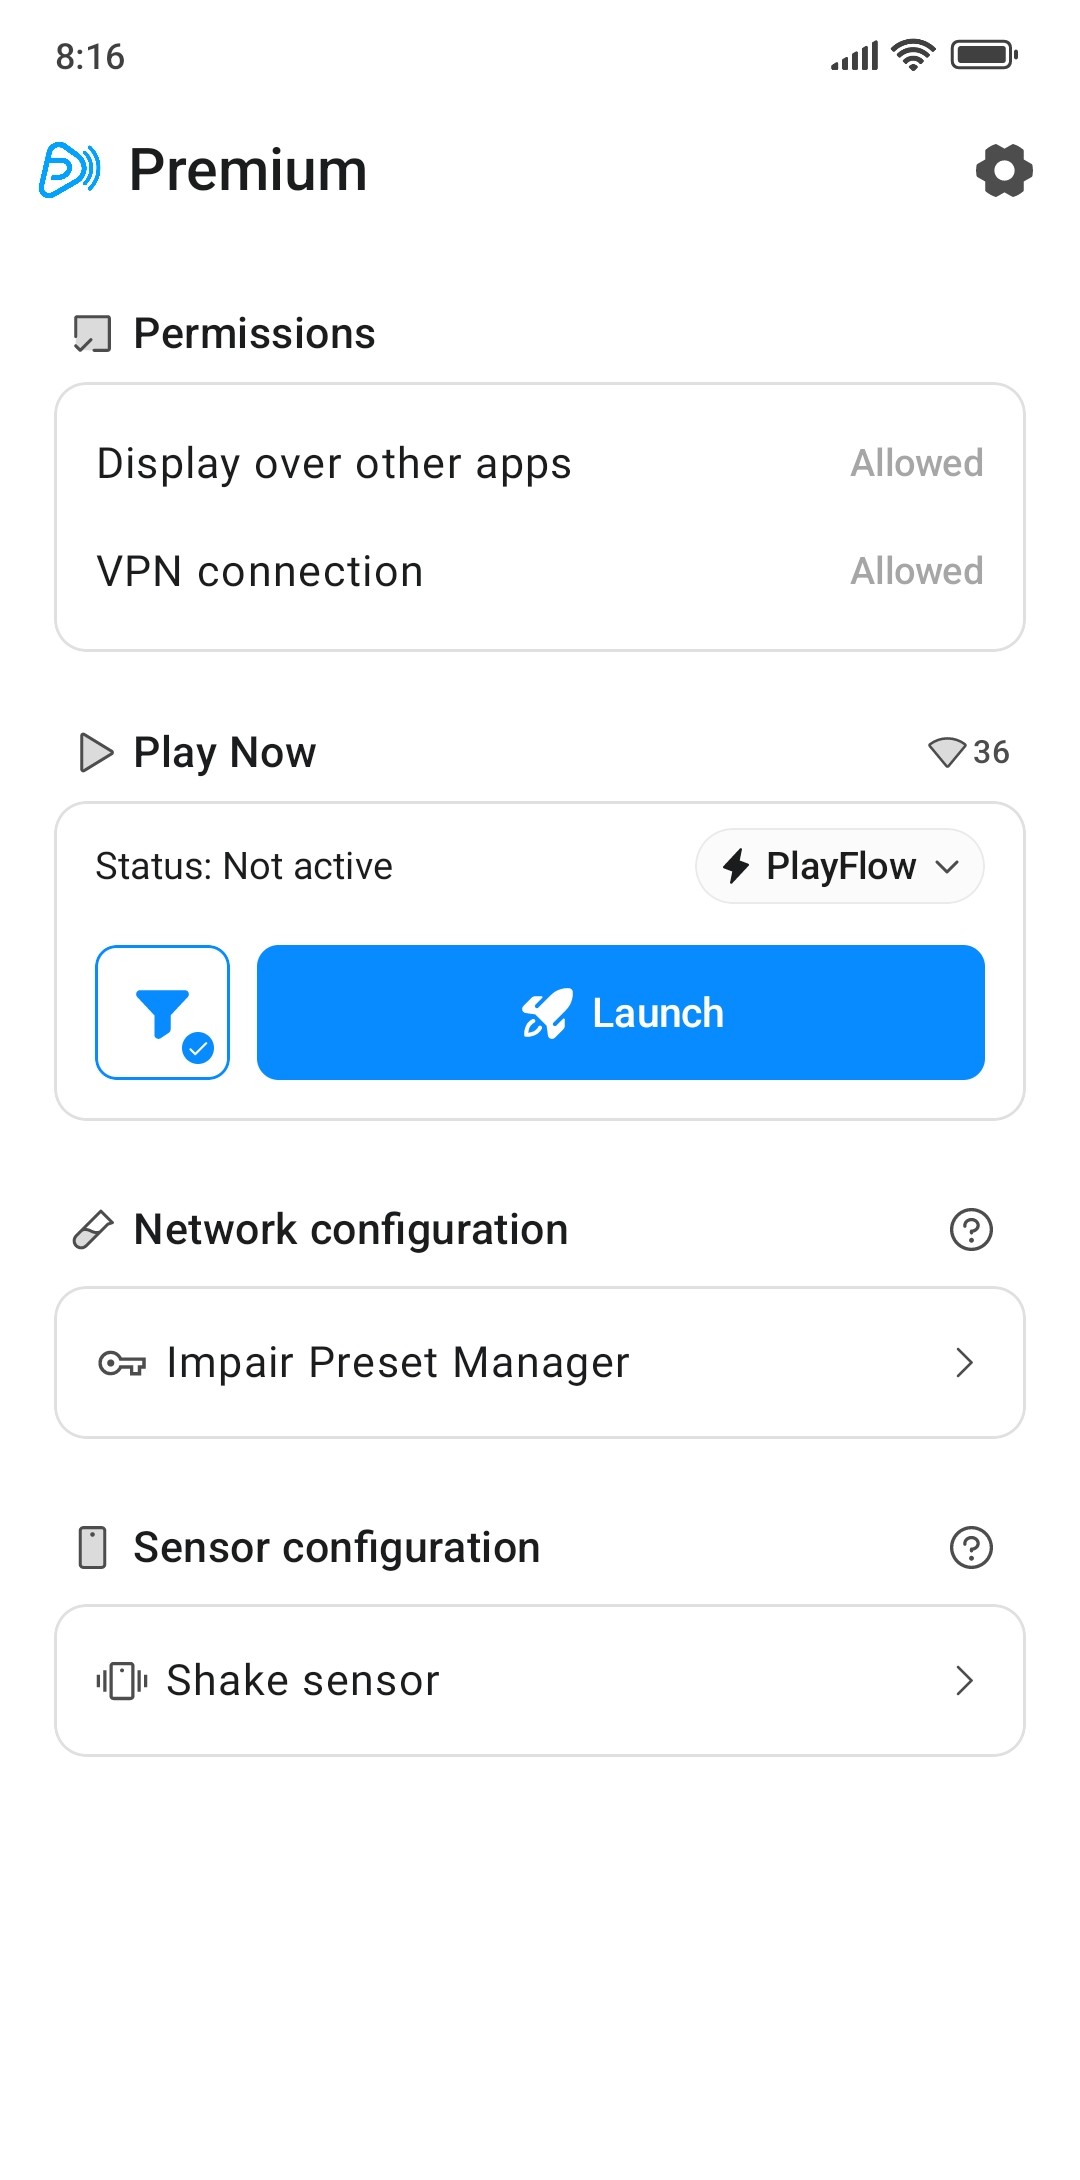Open the PlayFlow mode dropdown
Screen dimensions: 1080x2180
[840, 866]
